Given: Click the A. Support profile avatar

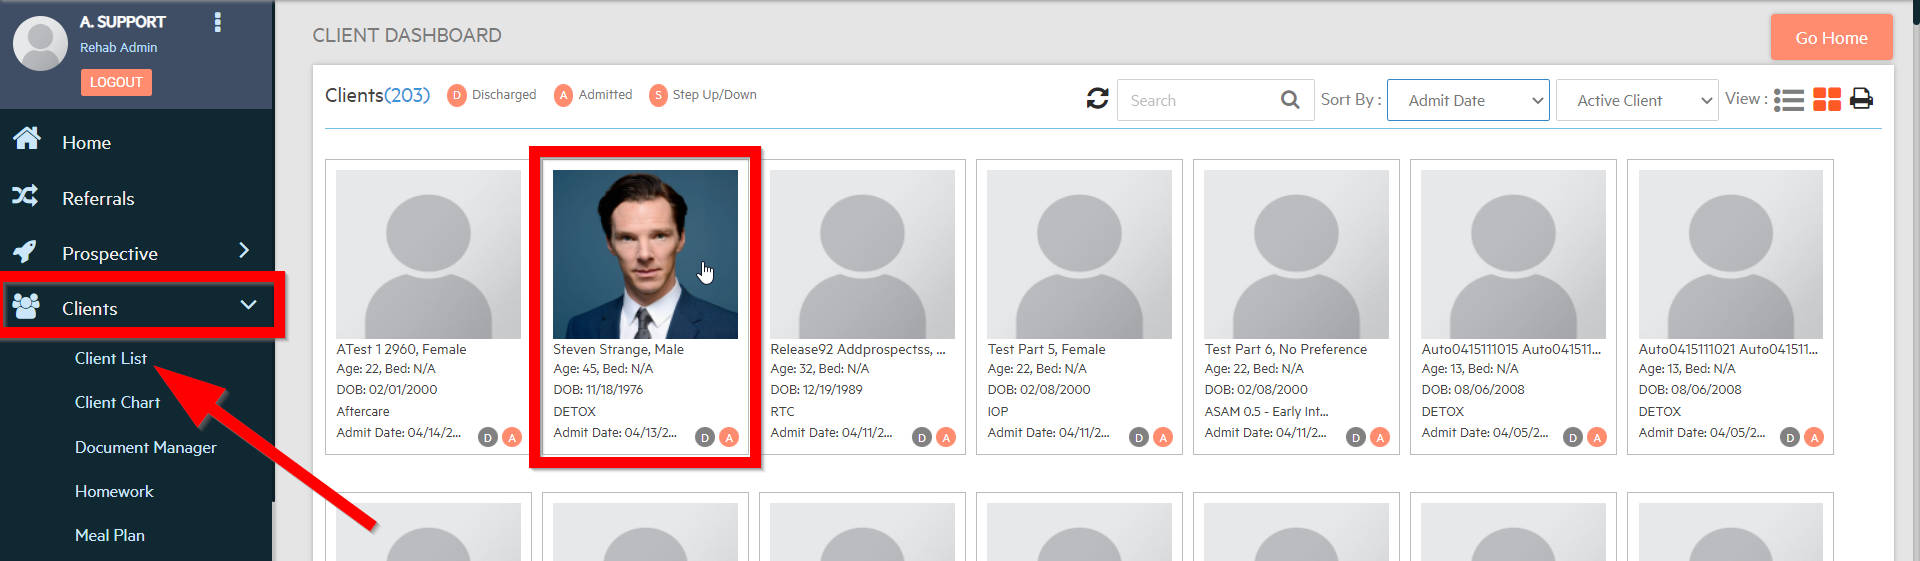Looking at the screenshot, I should [x=40, y=43].
